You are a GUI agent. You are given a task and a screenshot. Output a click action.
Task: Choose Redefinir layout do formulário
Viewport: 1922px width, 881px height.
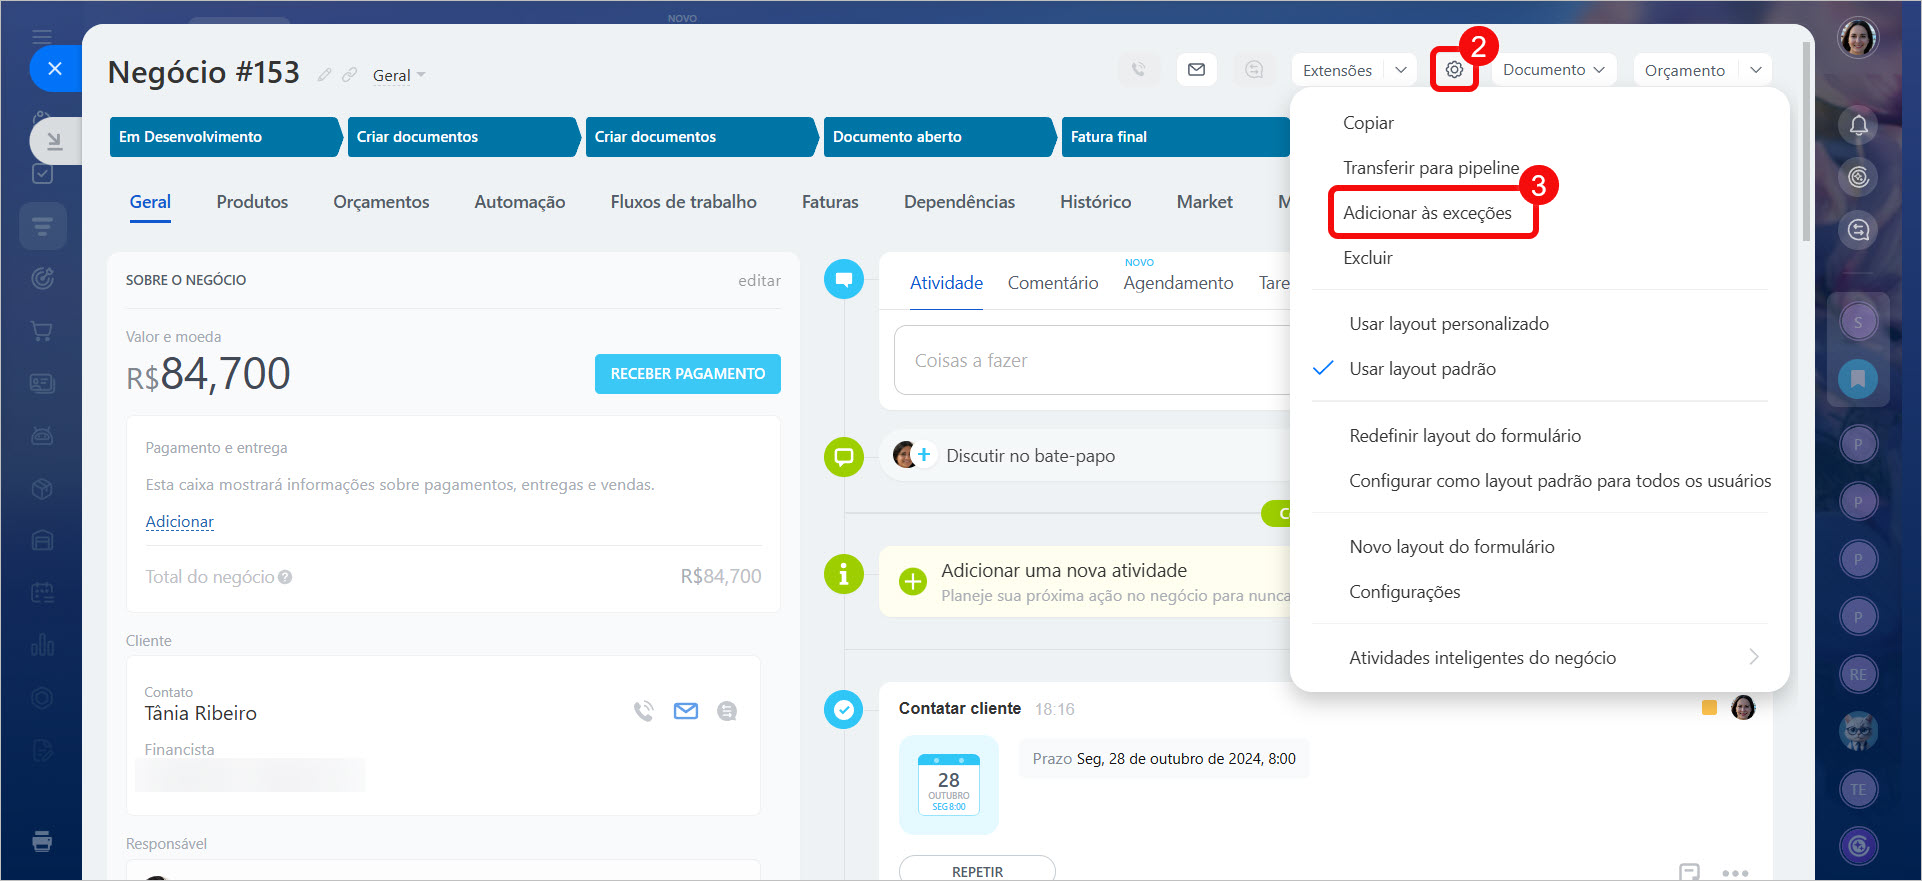point(1465,436)
